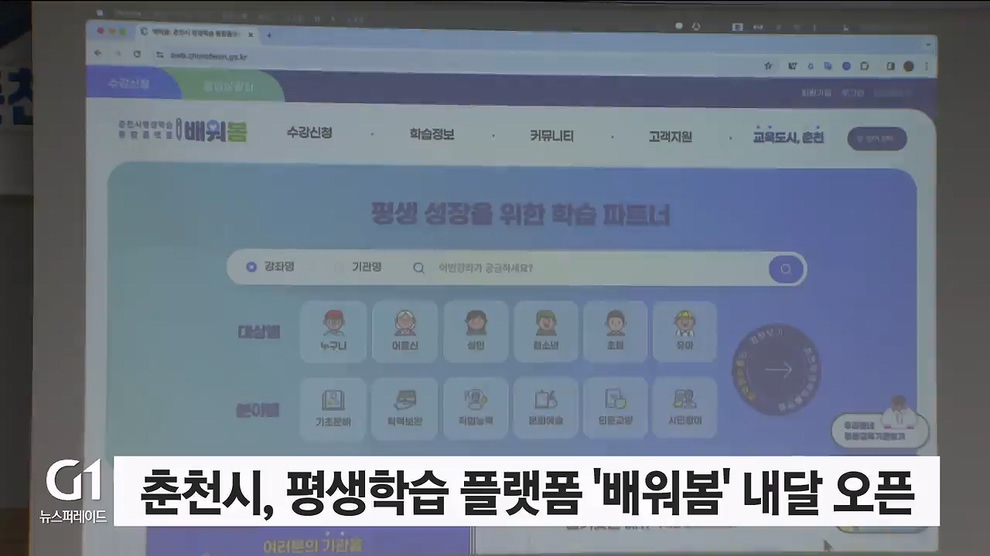Open the 기초문해 category icon
Viewport: 990px width, 556px height.
[x=332, y=408]
